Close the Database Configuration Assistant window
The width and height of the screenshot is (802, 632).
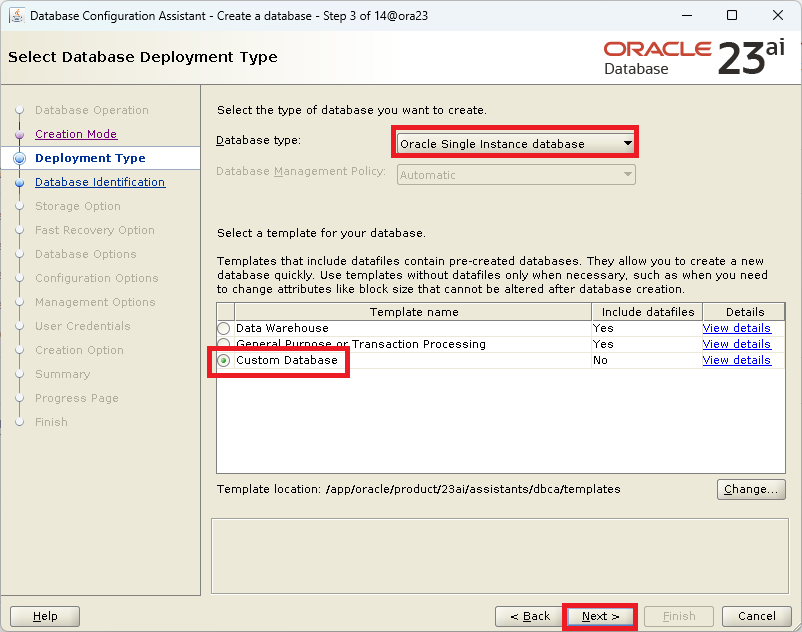(x=777, y=15)
